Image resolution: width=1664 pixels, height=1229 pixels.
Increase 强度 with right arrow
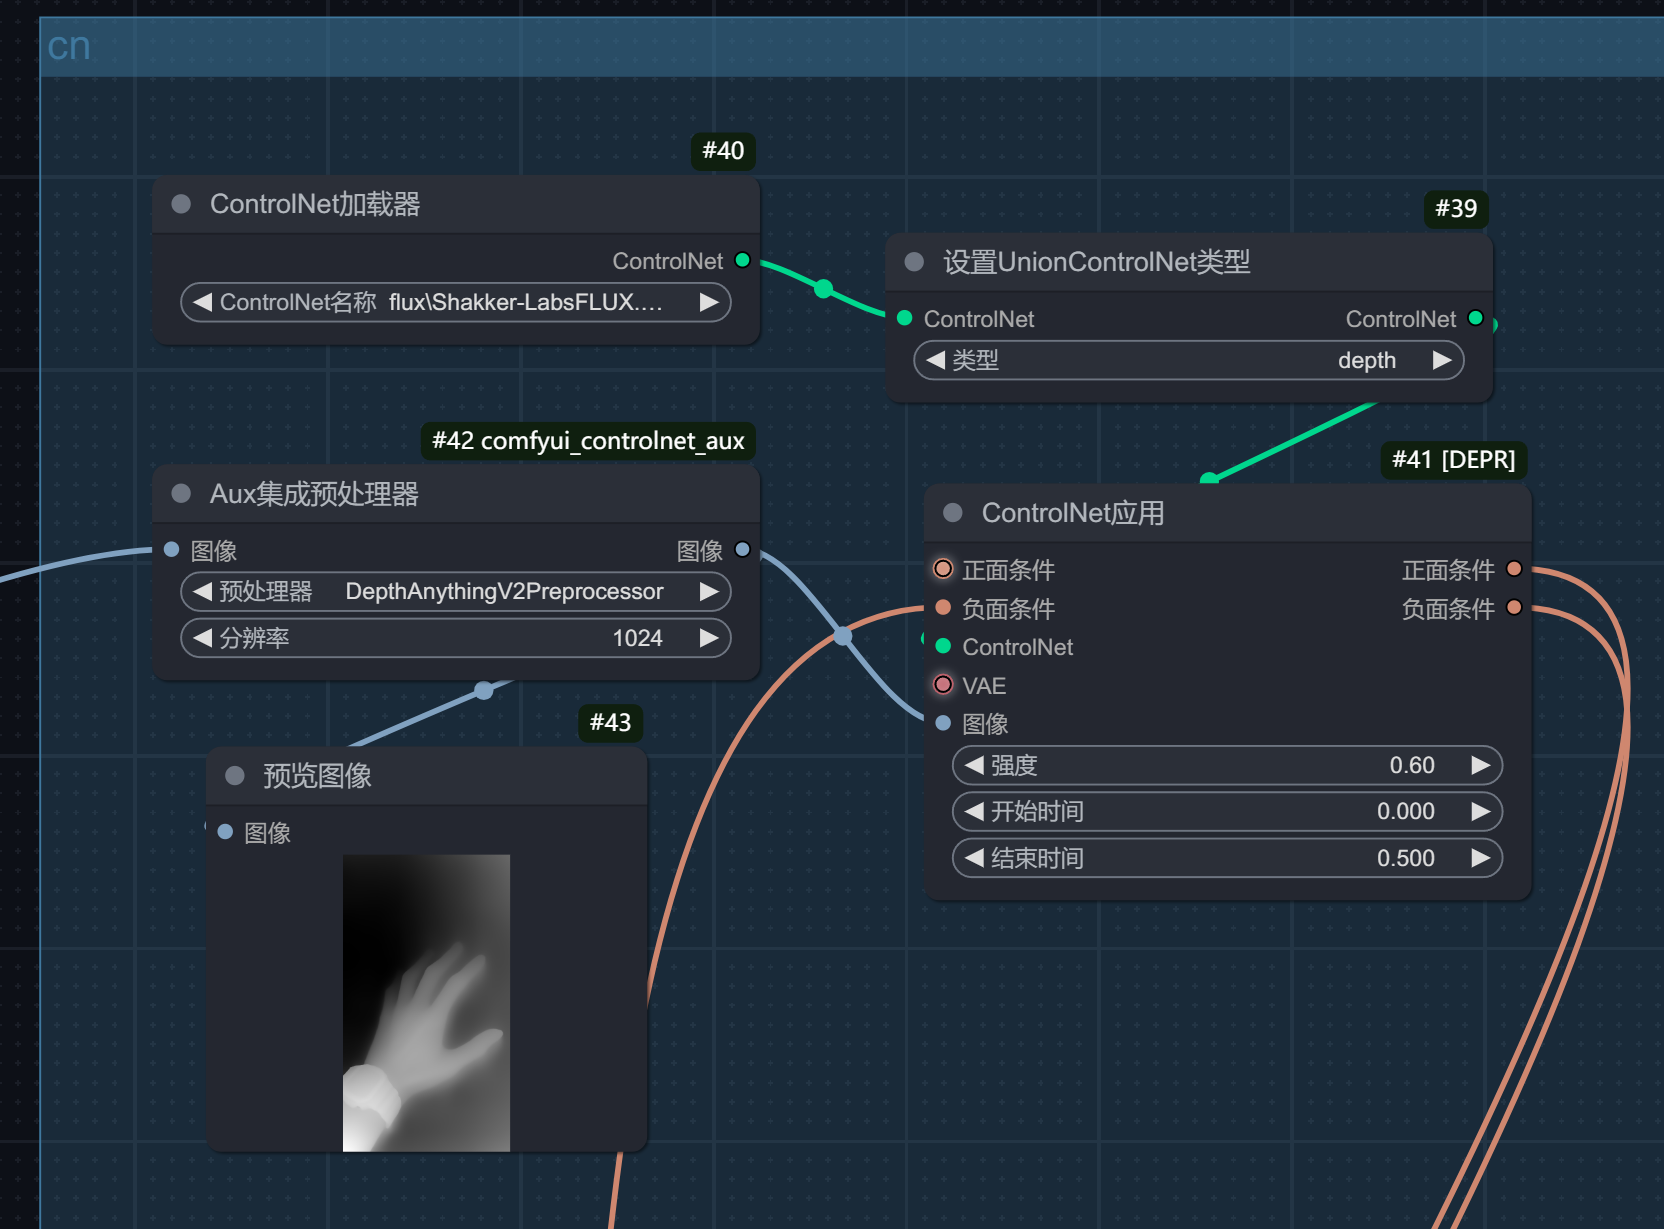(1480, 765)
